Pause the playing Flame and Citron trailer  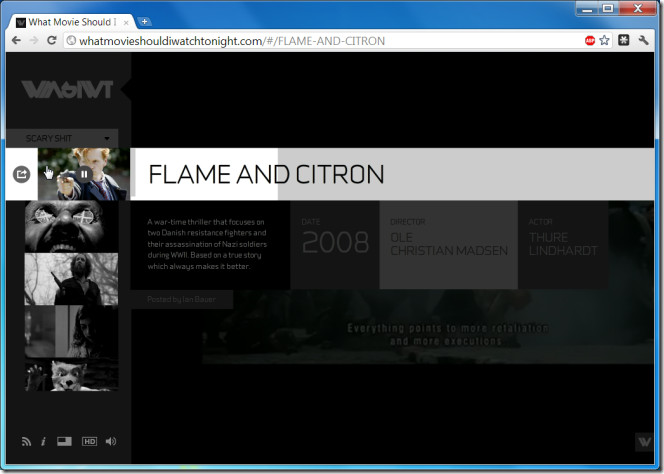(x=84, y=174)
